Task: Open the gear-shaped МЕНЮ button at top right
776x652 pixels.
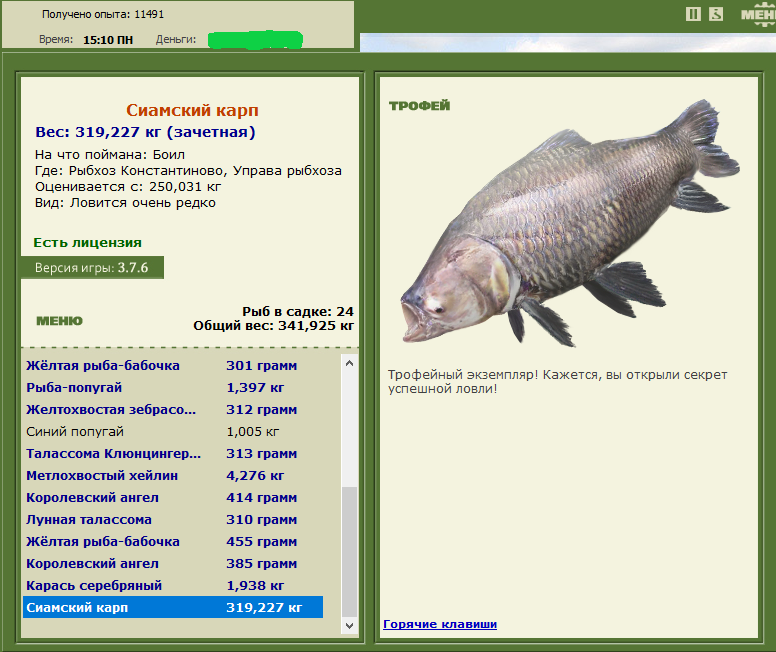Action: tap(758, 14)
